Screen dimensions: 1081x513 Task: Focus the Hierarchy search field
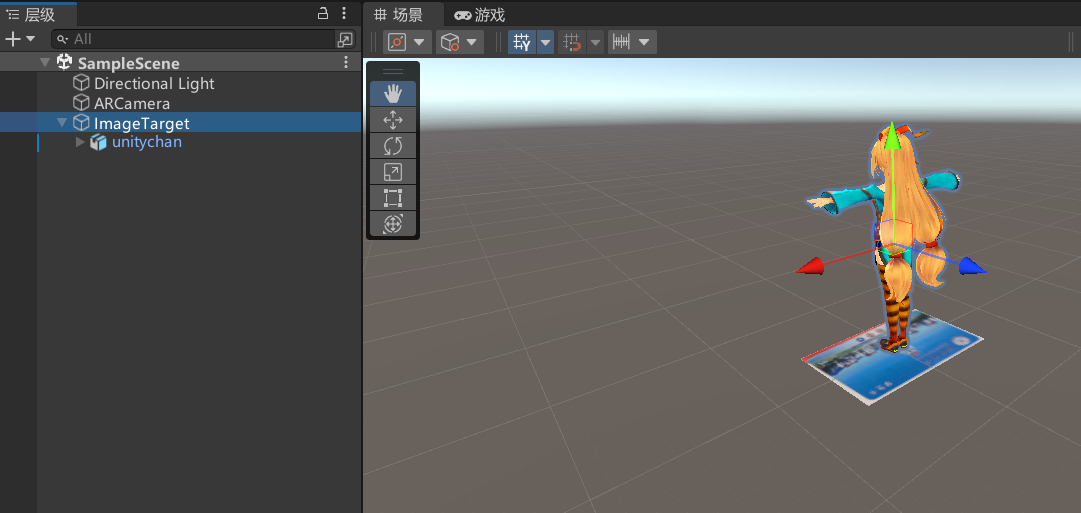tap(193, 39)
